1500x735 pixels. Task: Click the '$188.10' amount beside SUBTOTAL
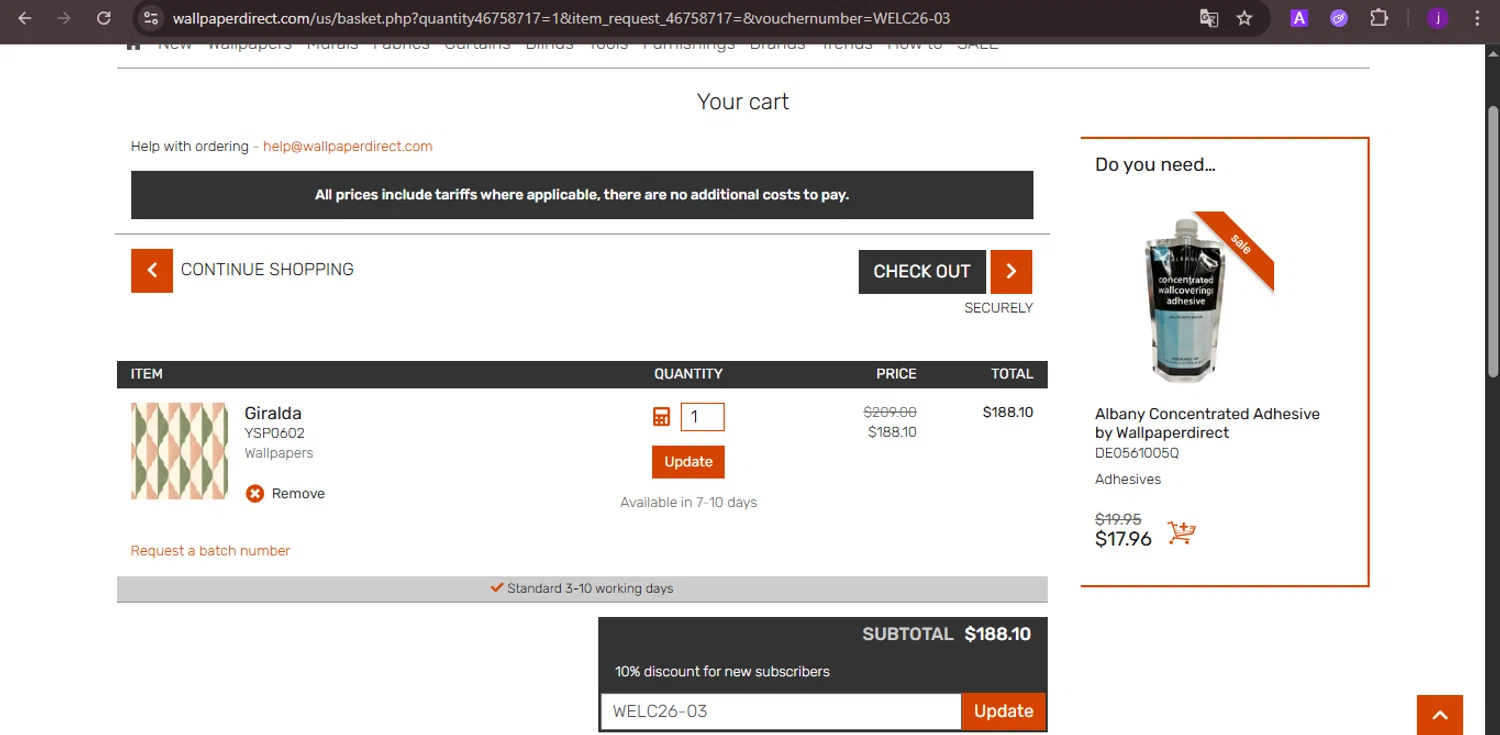[x=998, y=634]
